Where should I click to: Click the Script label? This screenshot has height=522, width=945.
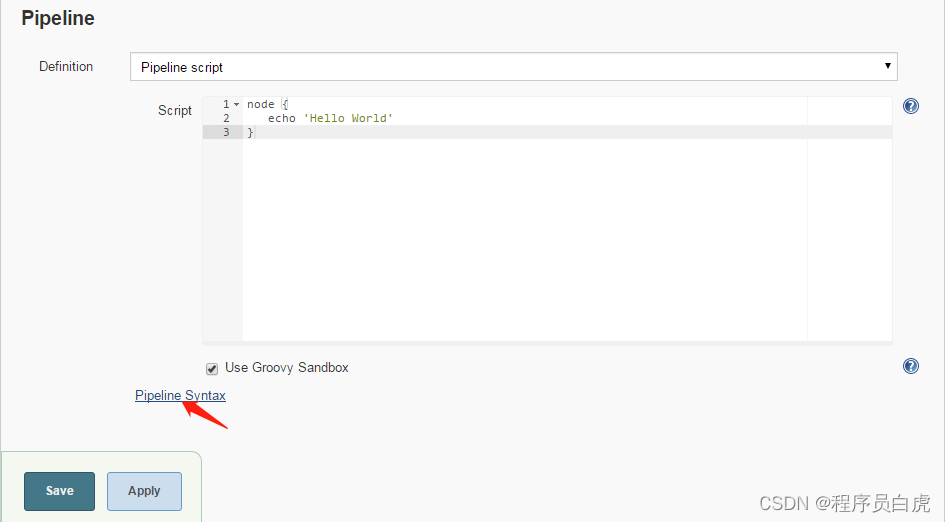(x=175, y=110)
